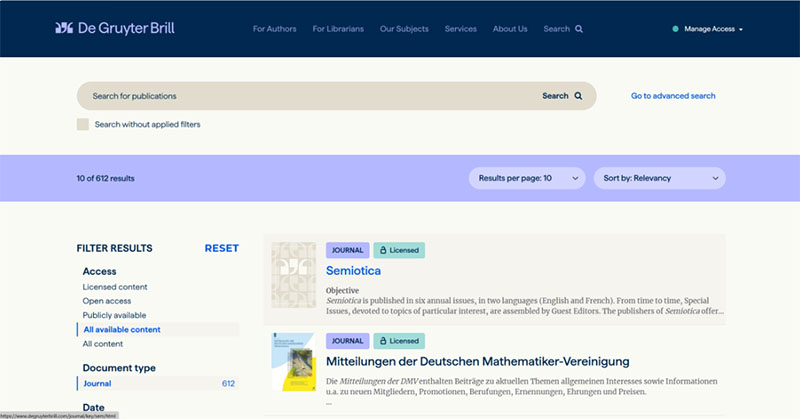Go to Our Subjects in navigation
Screen dimensions: 800x419
[x=402, y=29]
